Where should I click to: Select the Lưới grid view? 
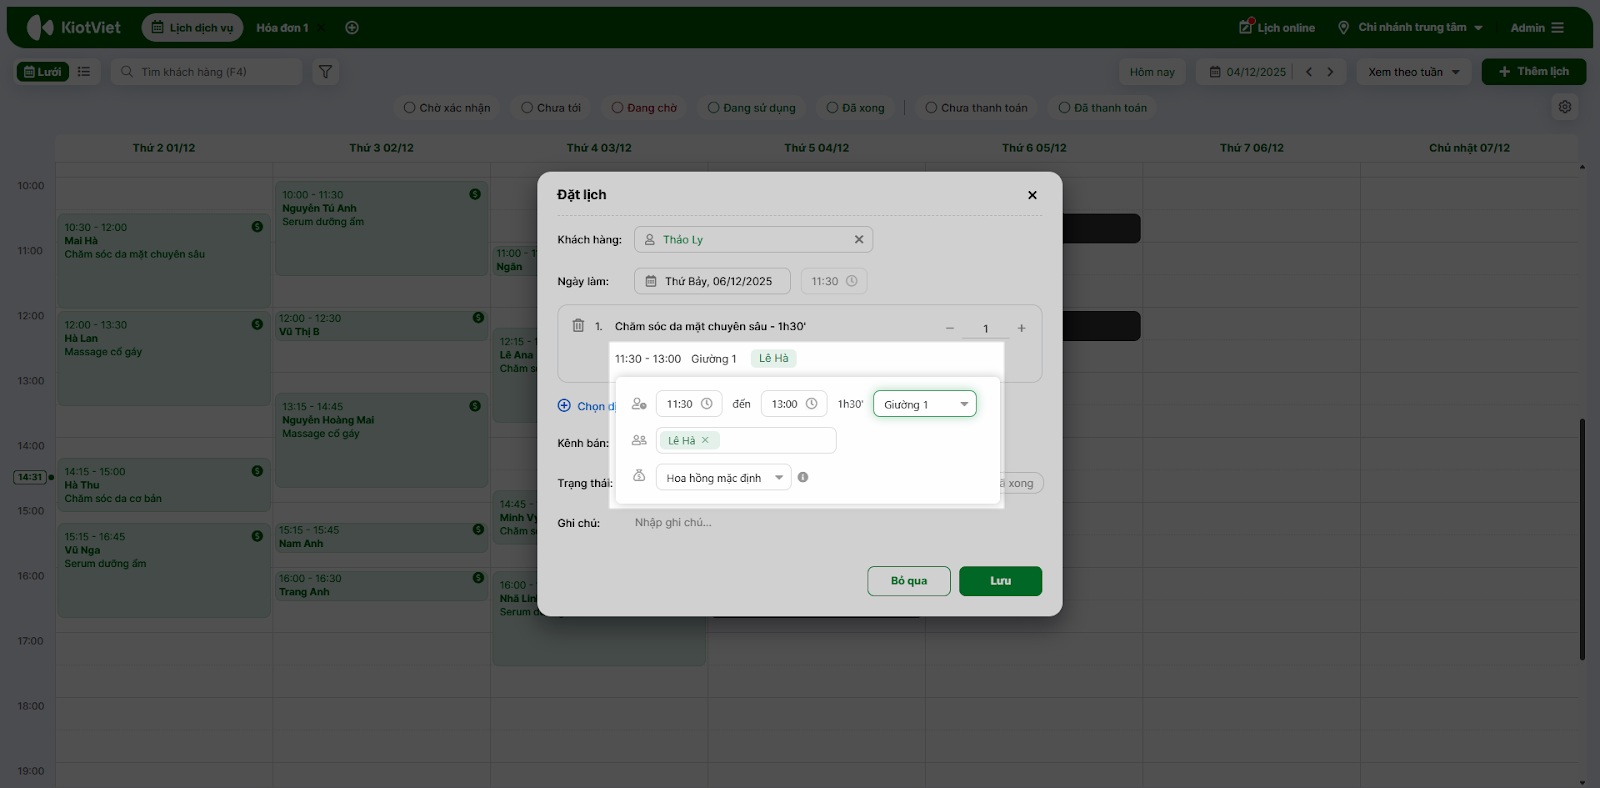(42, 72)
